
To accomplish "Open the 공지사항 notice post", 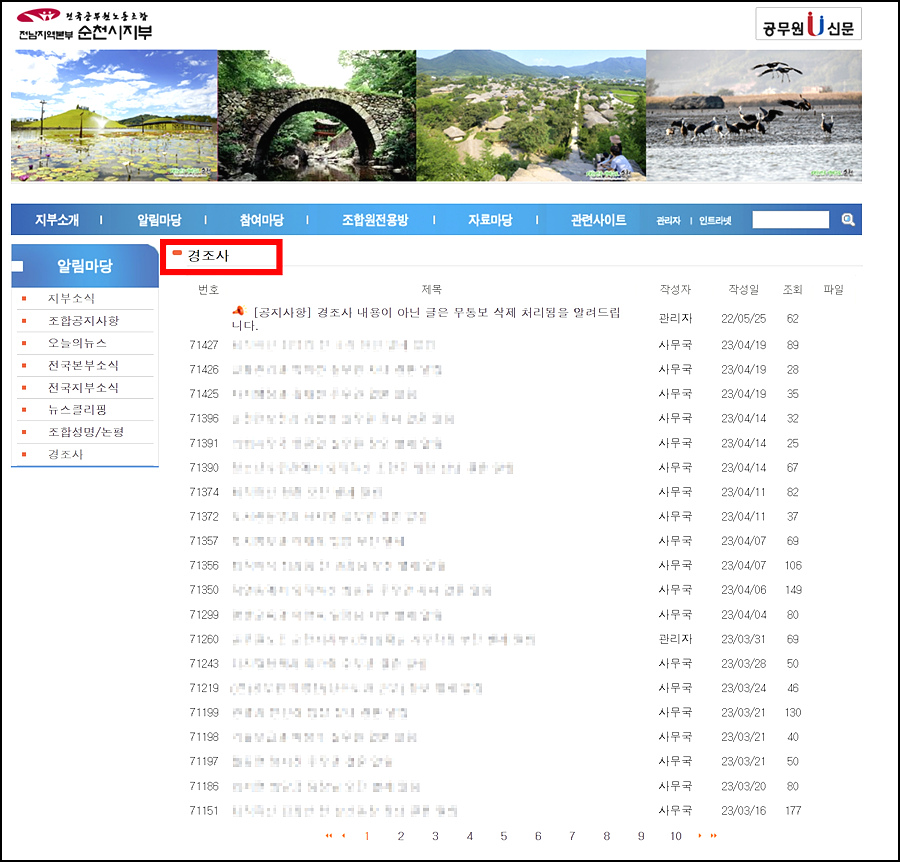I will [426, 319].
